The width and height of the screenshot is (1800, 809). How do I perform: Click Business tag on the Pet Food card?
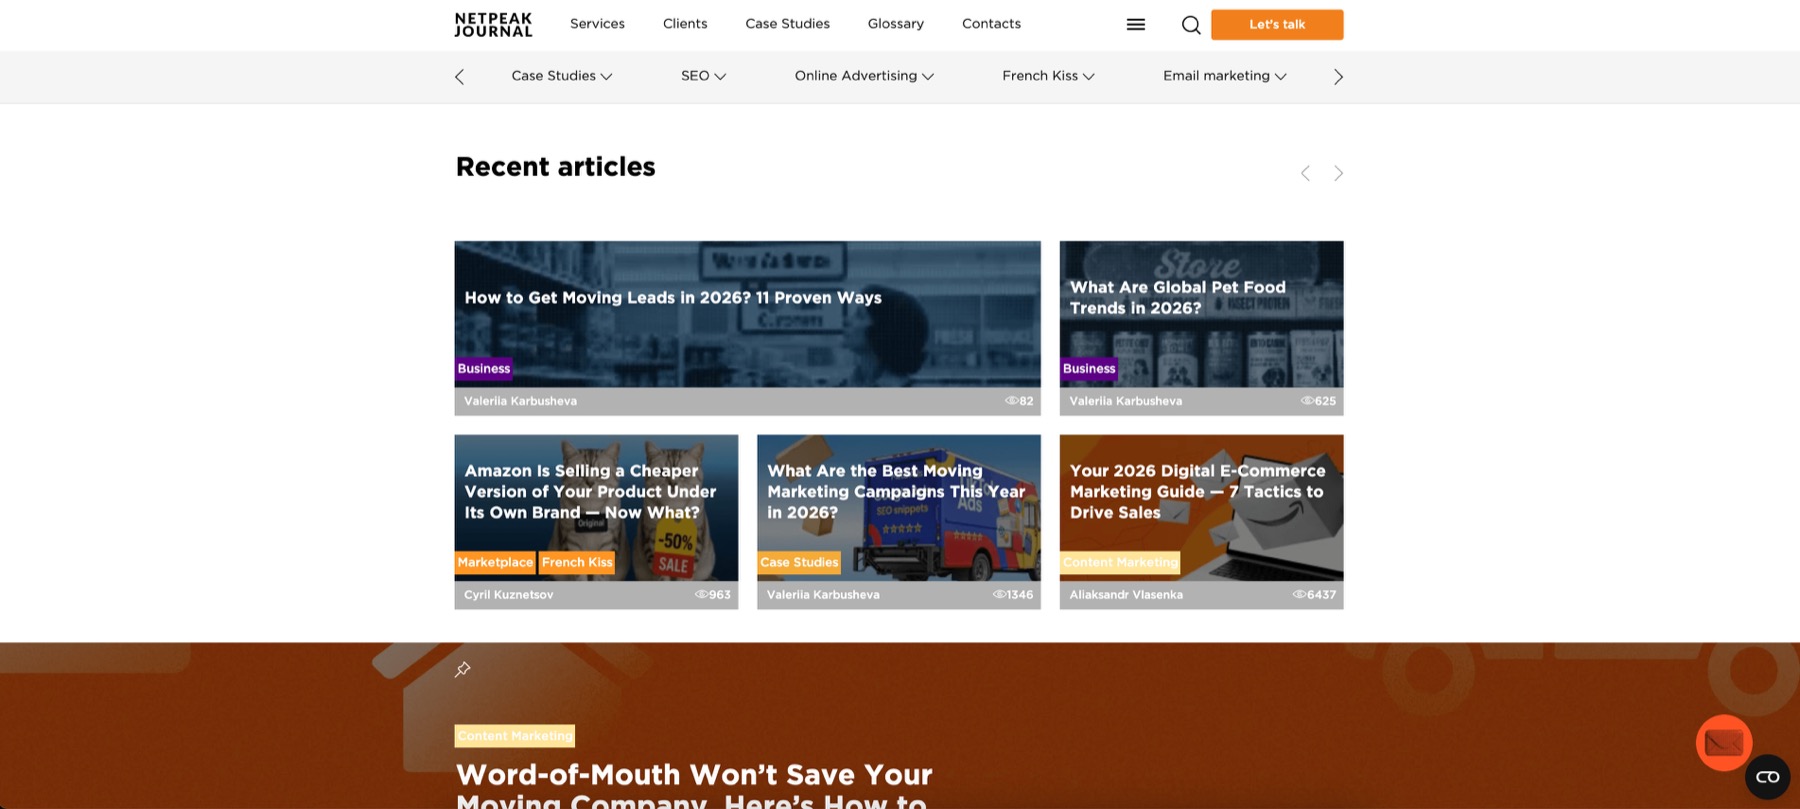point(1089,369)
